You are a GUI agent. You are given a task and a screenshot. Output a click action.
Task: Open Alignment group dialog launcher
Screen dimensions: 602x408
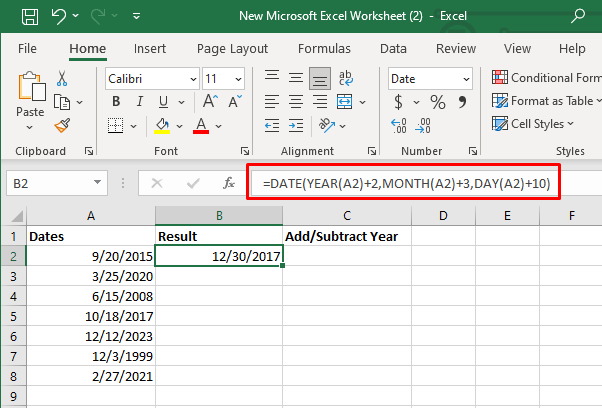coord(371,151)
